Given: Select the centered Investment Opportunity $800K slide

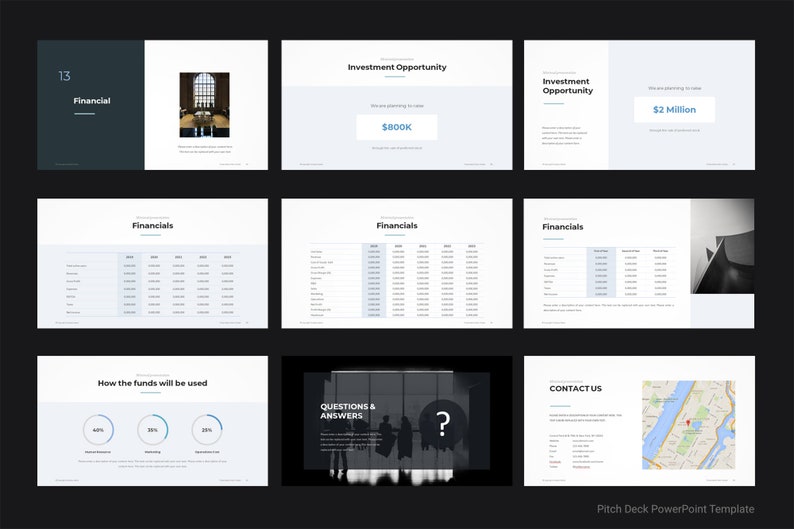Looking at the screenshot, I should point(396,105).
